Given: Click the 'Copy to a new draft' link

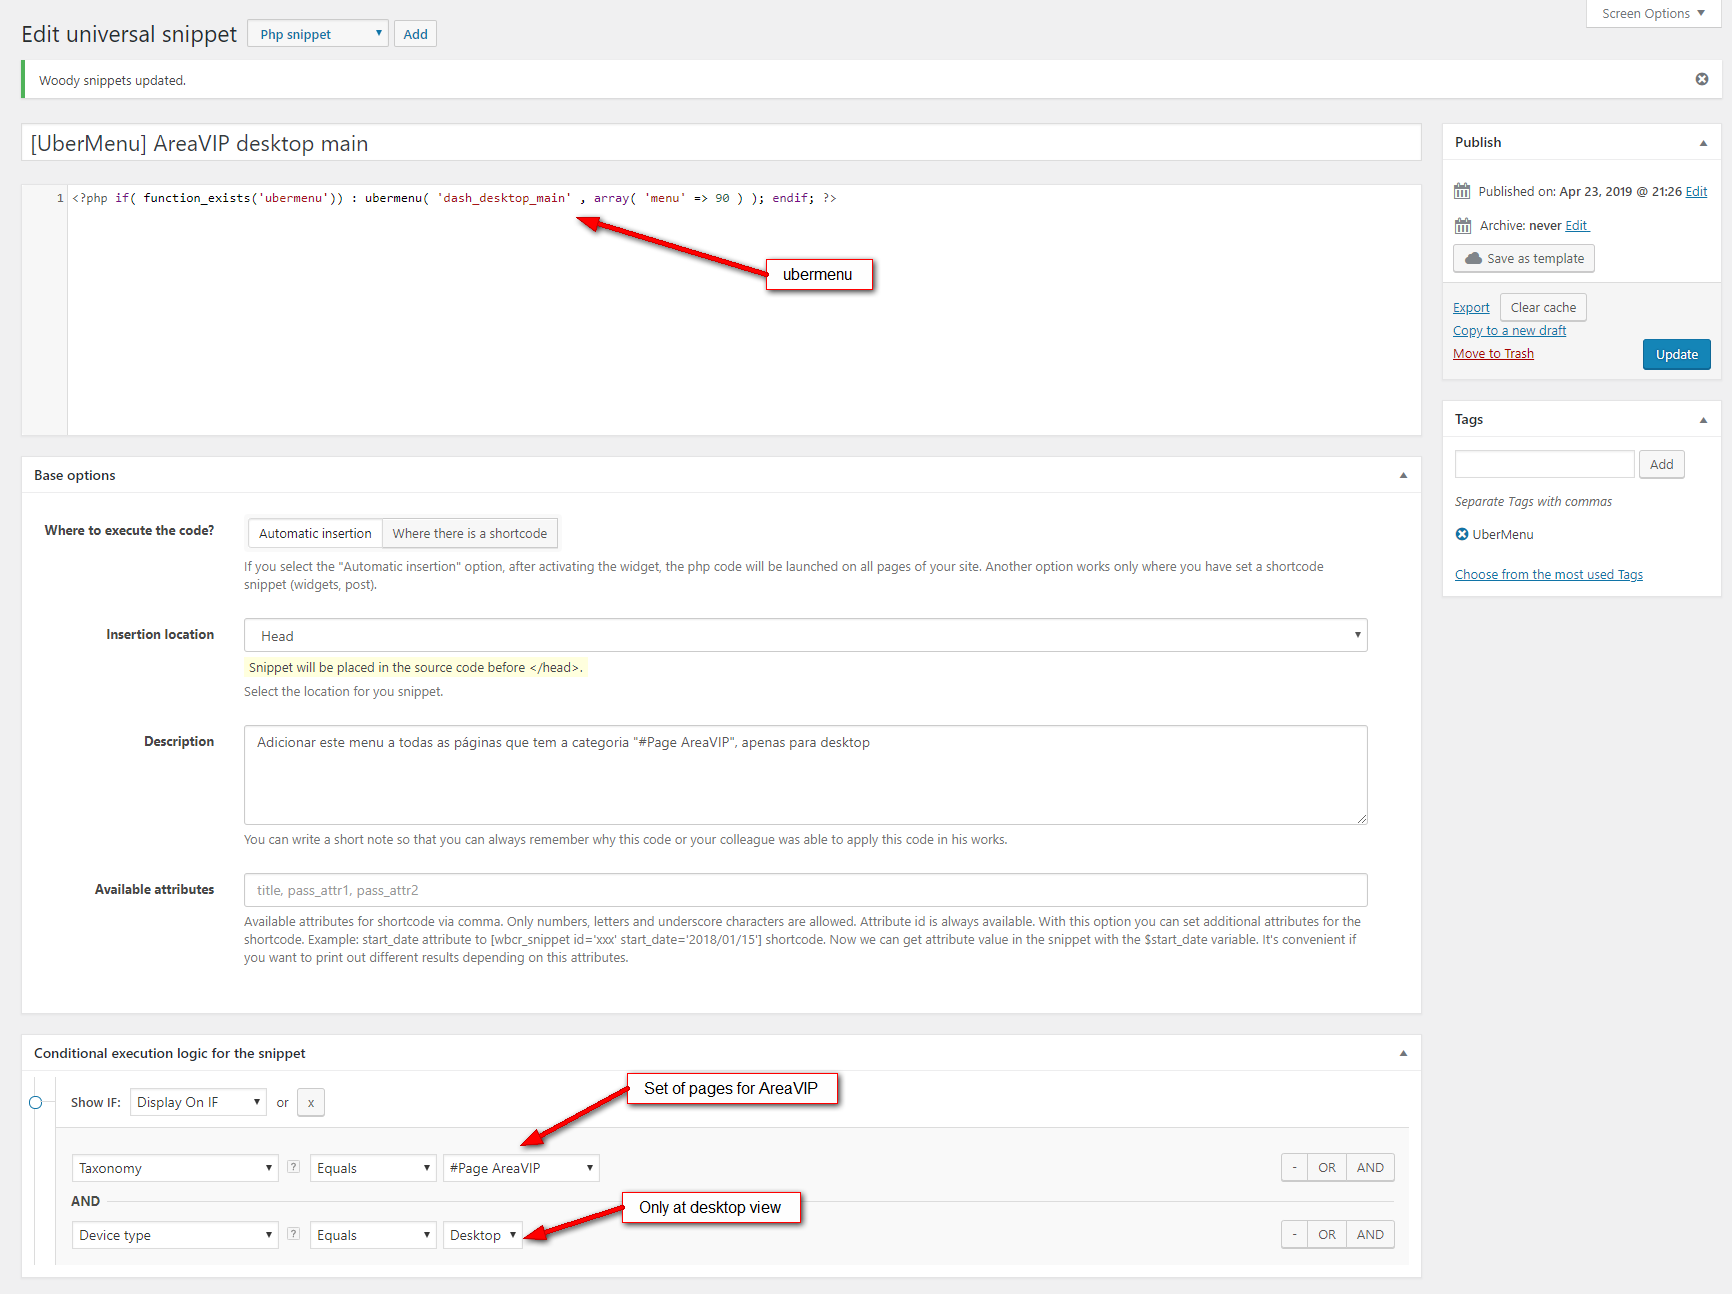Looking at the screenshot, I should (x=1509, y=331).
